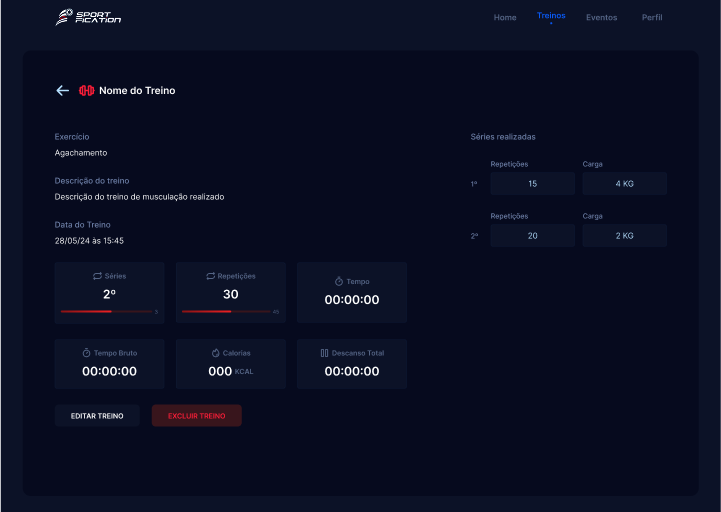Open the Treinos menu item
The height and width of the screenshot is (512, 721).
click(x=551, y=16)
